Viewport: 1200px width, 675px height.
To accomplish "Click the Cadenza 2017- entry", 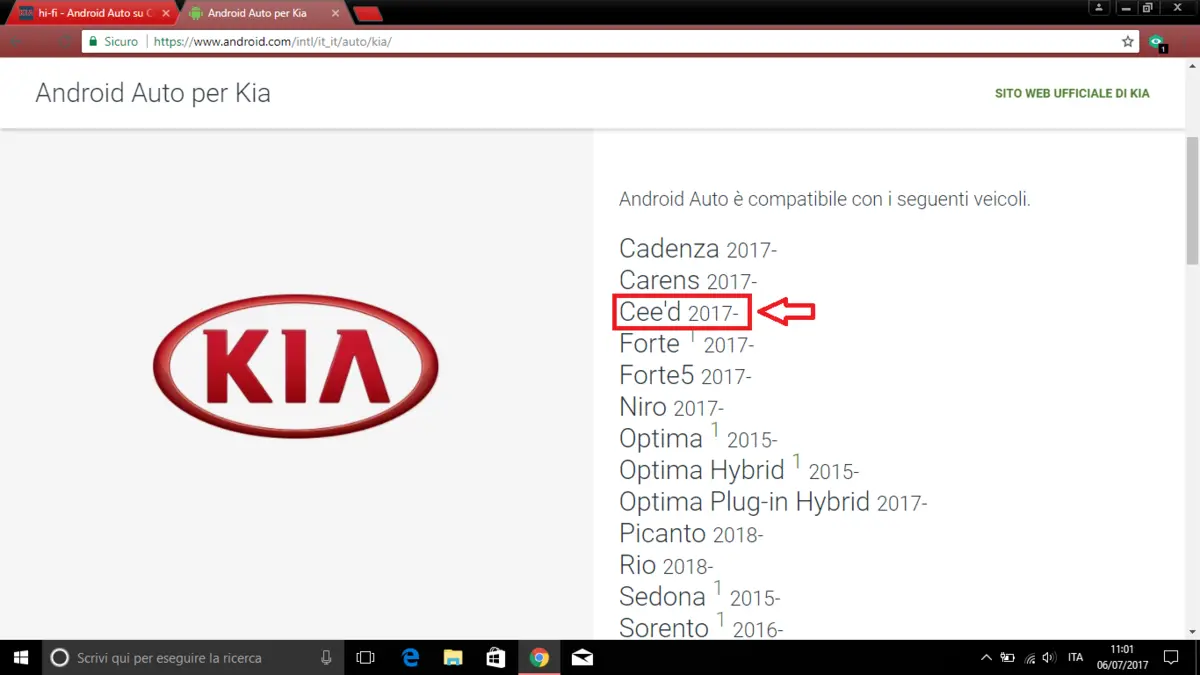I will click(698, 248).
